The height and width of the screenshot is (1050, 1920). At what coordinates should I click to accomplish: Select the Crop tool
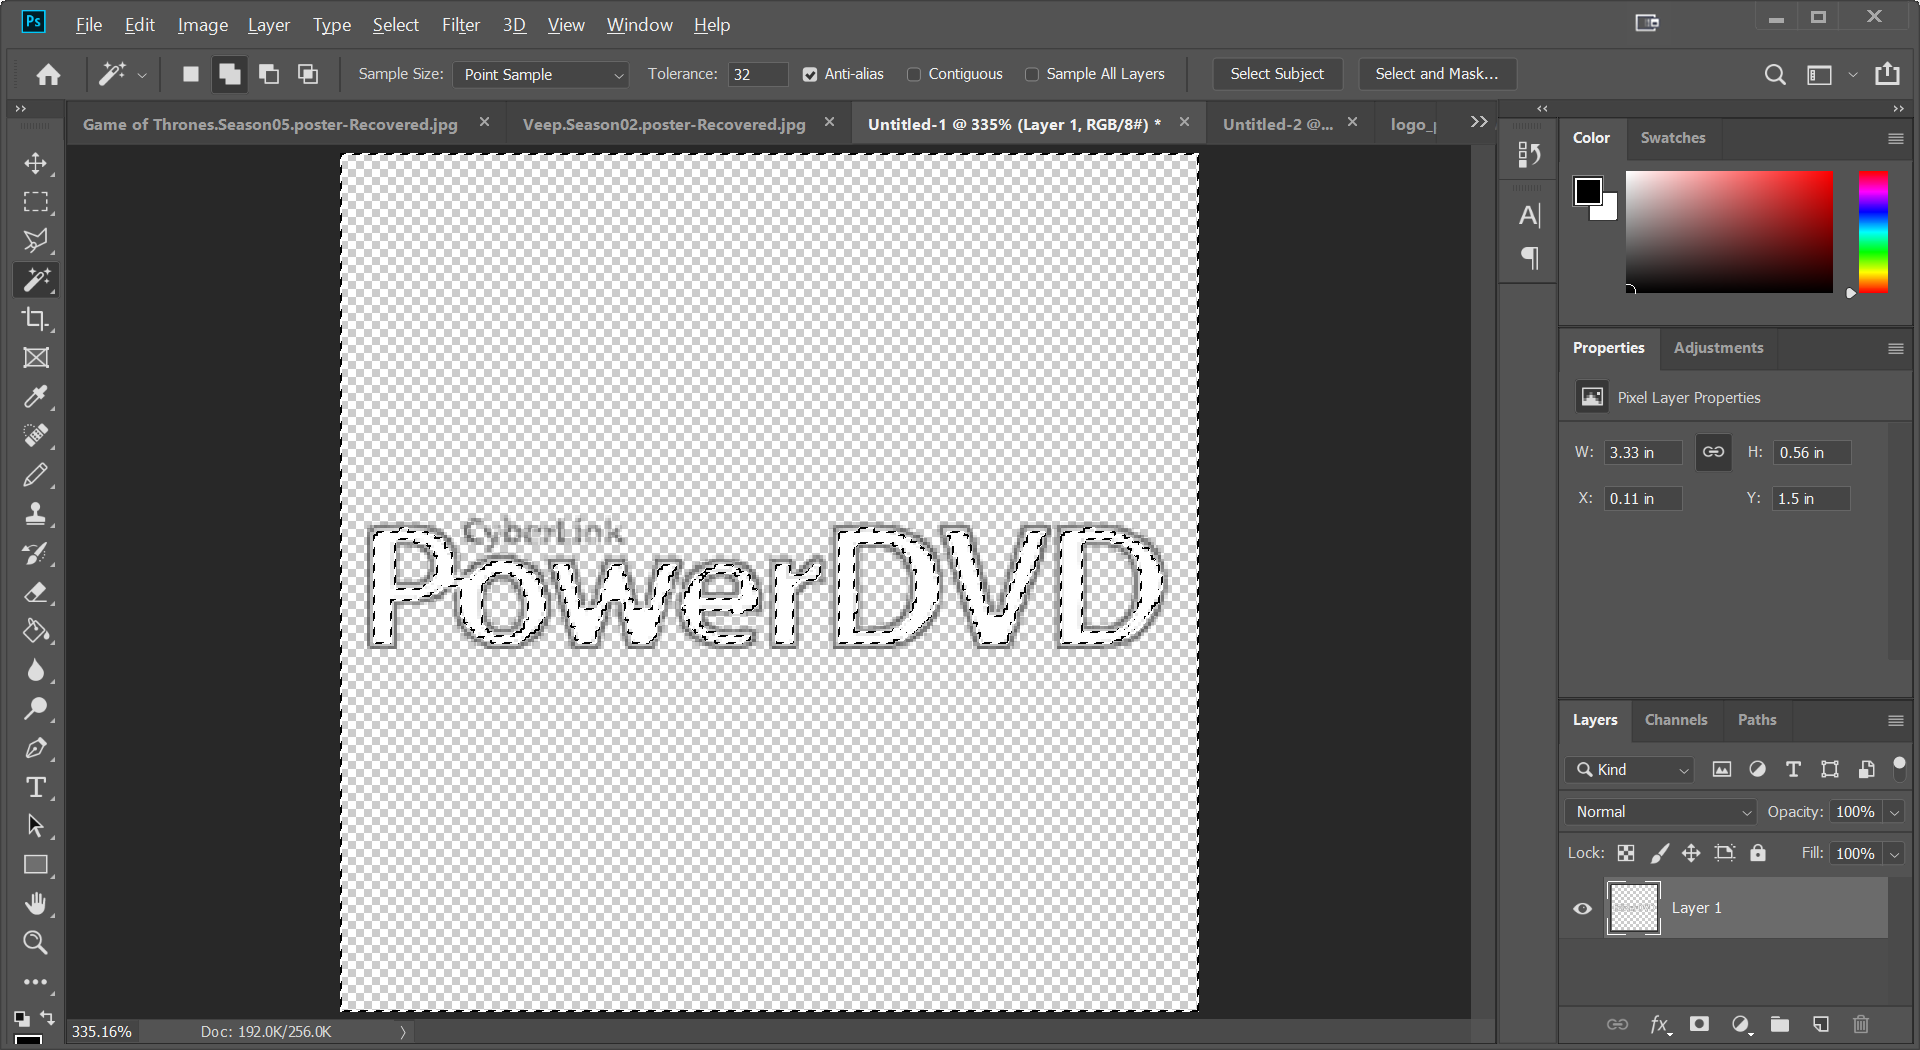coord(36,319)
